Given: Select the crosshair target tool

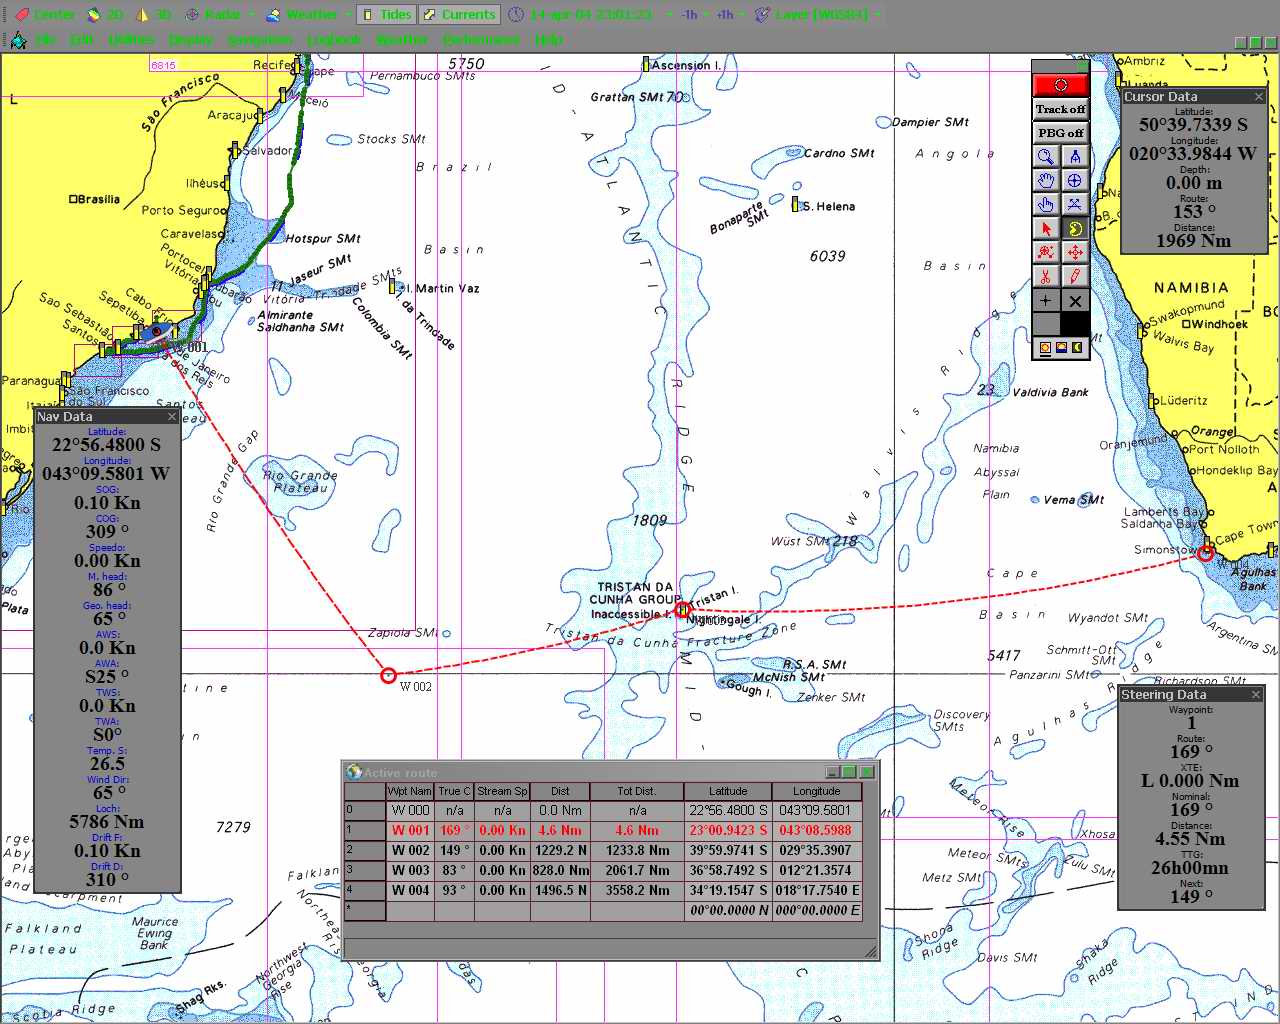Looking at the screenshot, I should (x=1075, y=180).
